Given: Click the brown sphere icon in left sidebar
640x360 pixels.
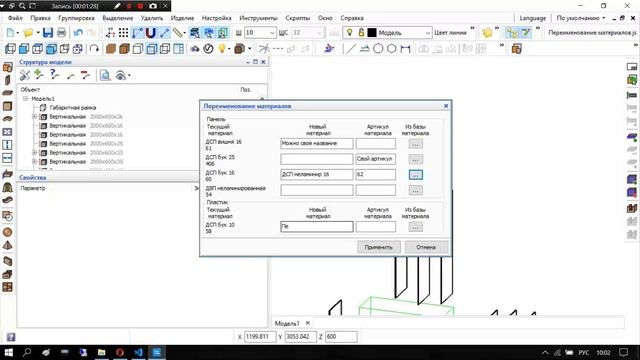Looking at the screenshot, I should pyautogui.click(x=7, y=232).
